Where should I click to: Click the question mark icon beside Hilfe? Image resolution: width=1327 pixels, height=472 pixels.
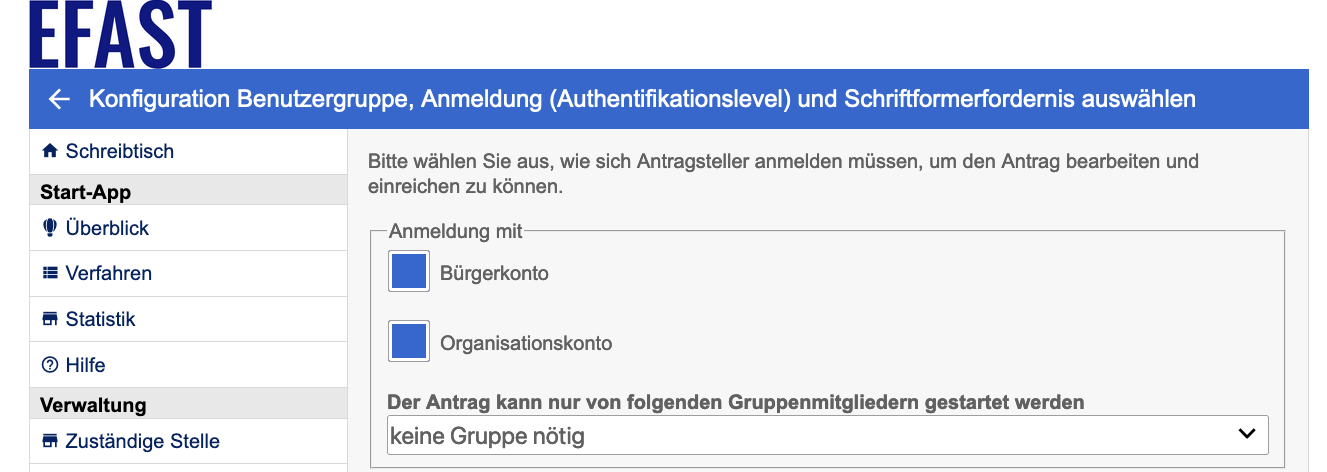[x=50, y=366]
